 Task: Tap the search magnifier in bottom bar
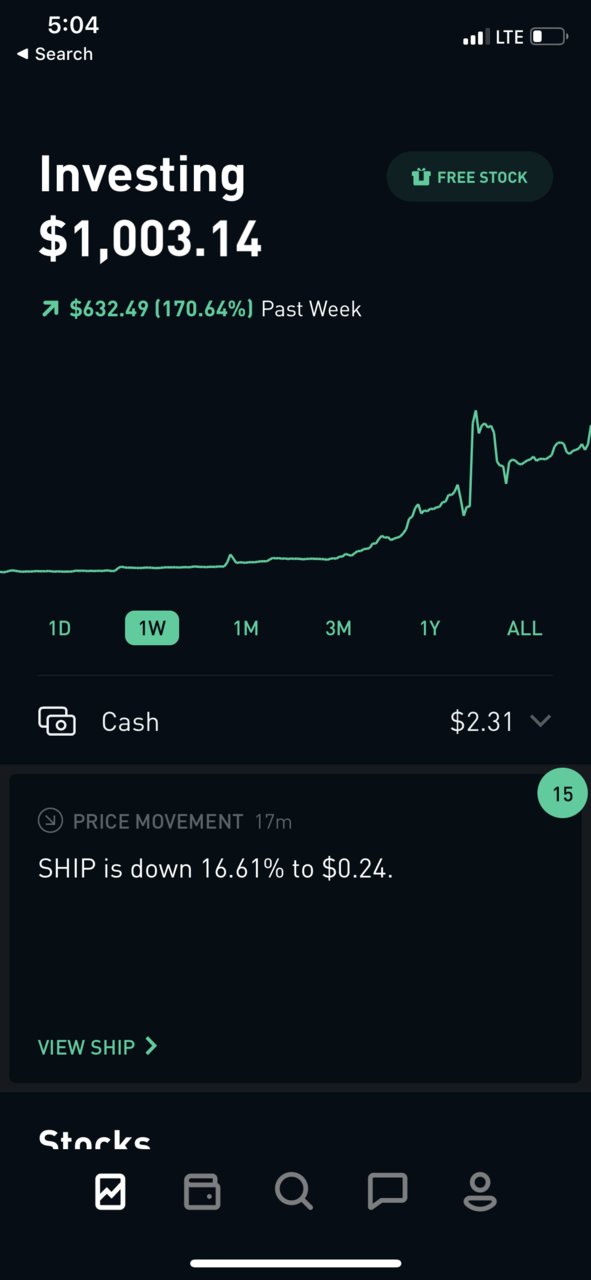click(294, 1191)
